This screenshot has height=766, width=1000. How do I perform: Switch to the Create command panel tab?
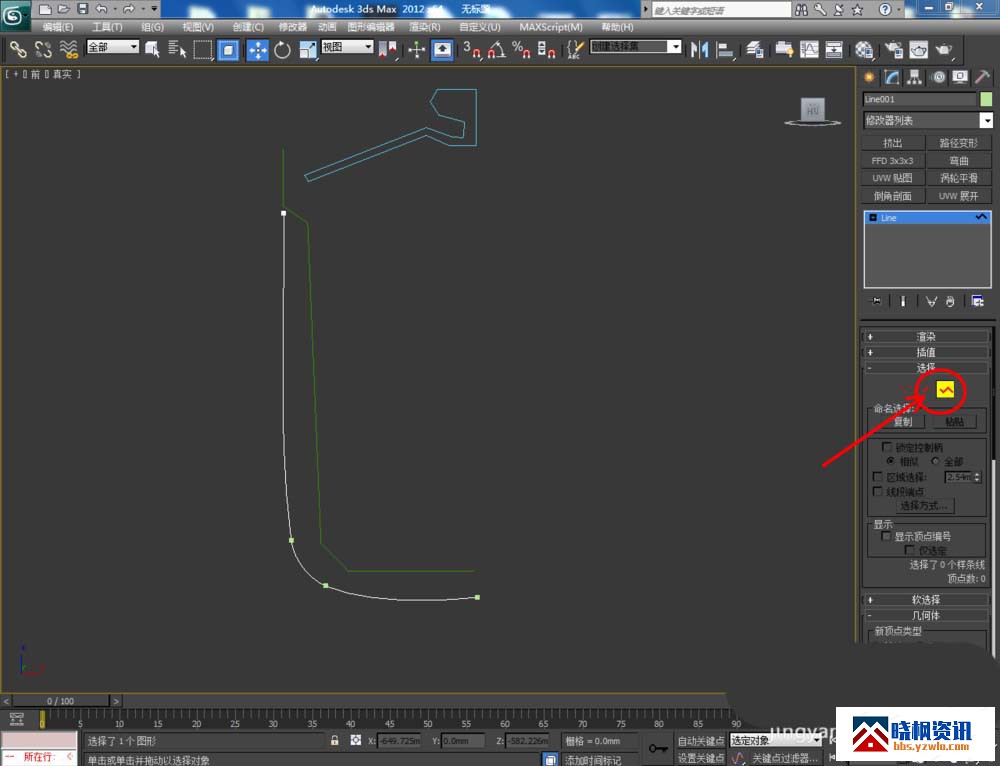click(869, 77)
